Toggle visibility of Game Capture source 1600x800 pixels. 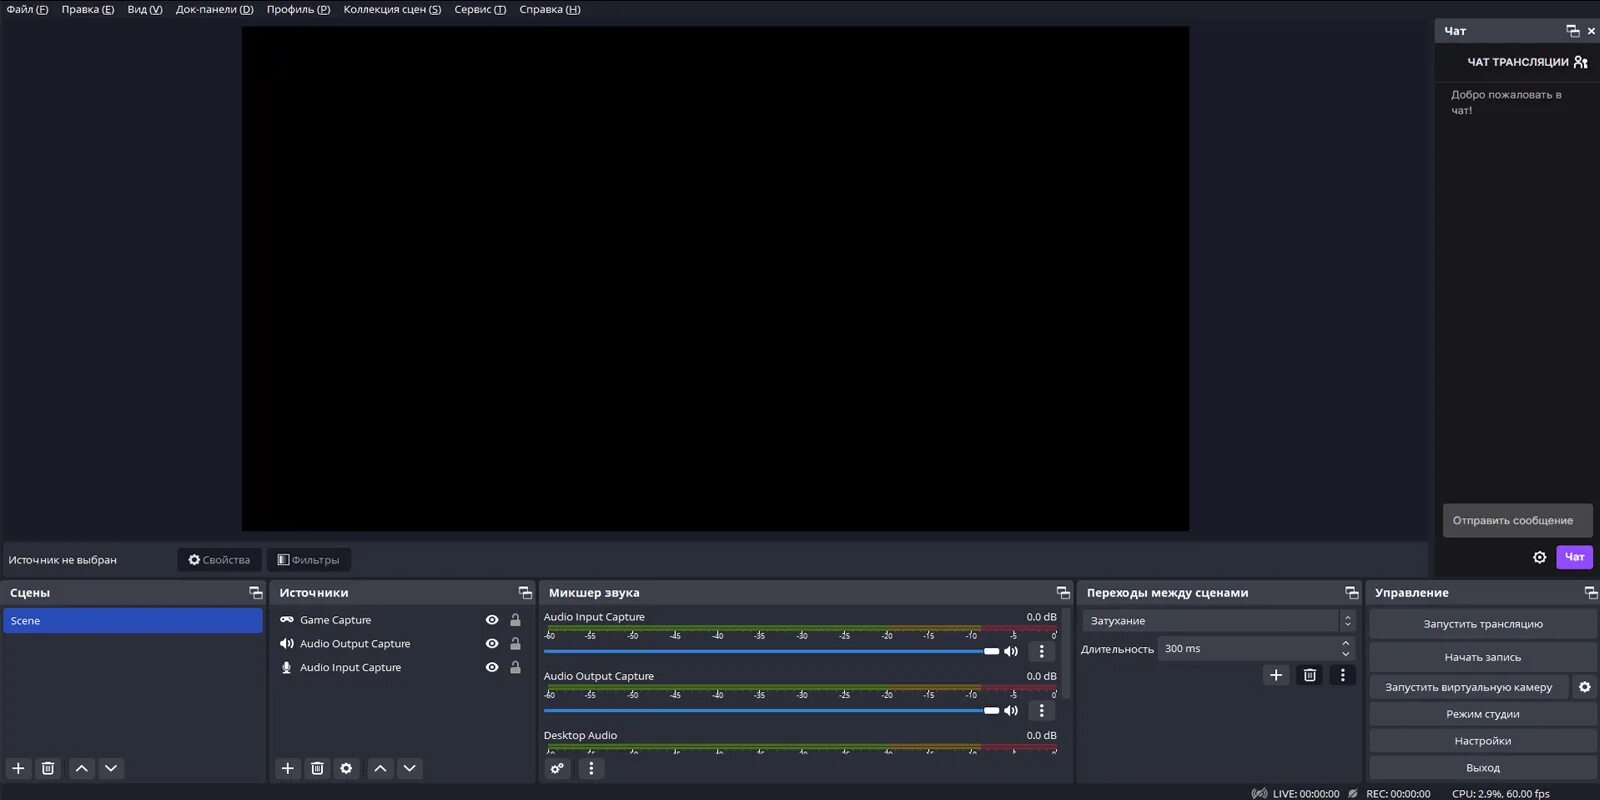click(x=492, y=620)
